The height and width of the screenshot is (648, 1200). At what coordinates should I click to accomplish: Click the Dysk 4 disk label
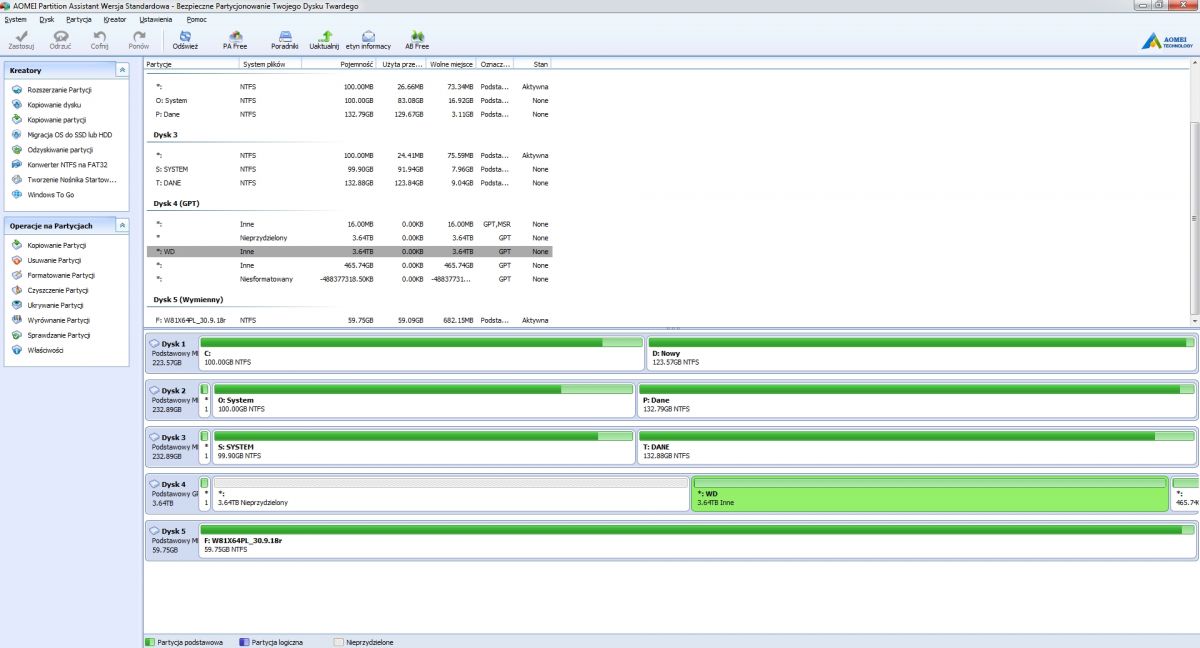(x=172, y=494)
